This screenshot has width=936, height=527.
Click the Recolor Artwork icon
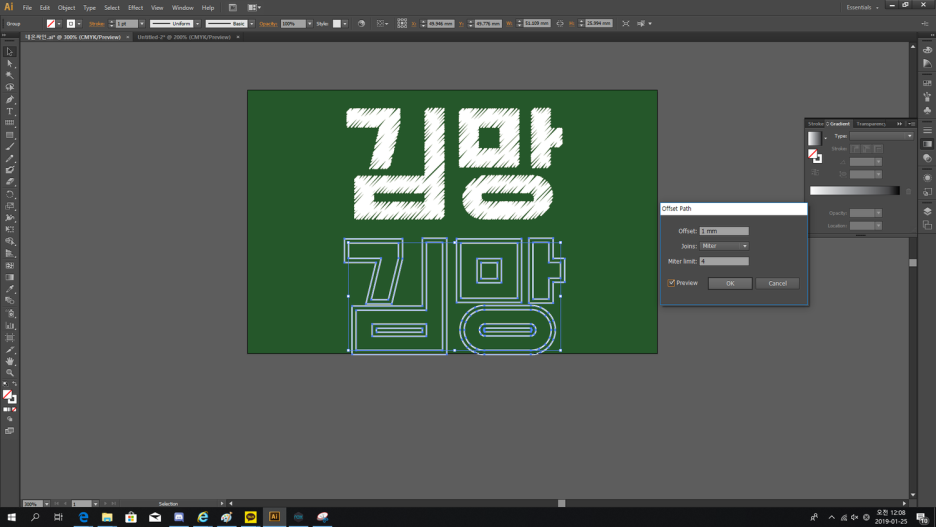pos(361,23)
